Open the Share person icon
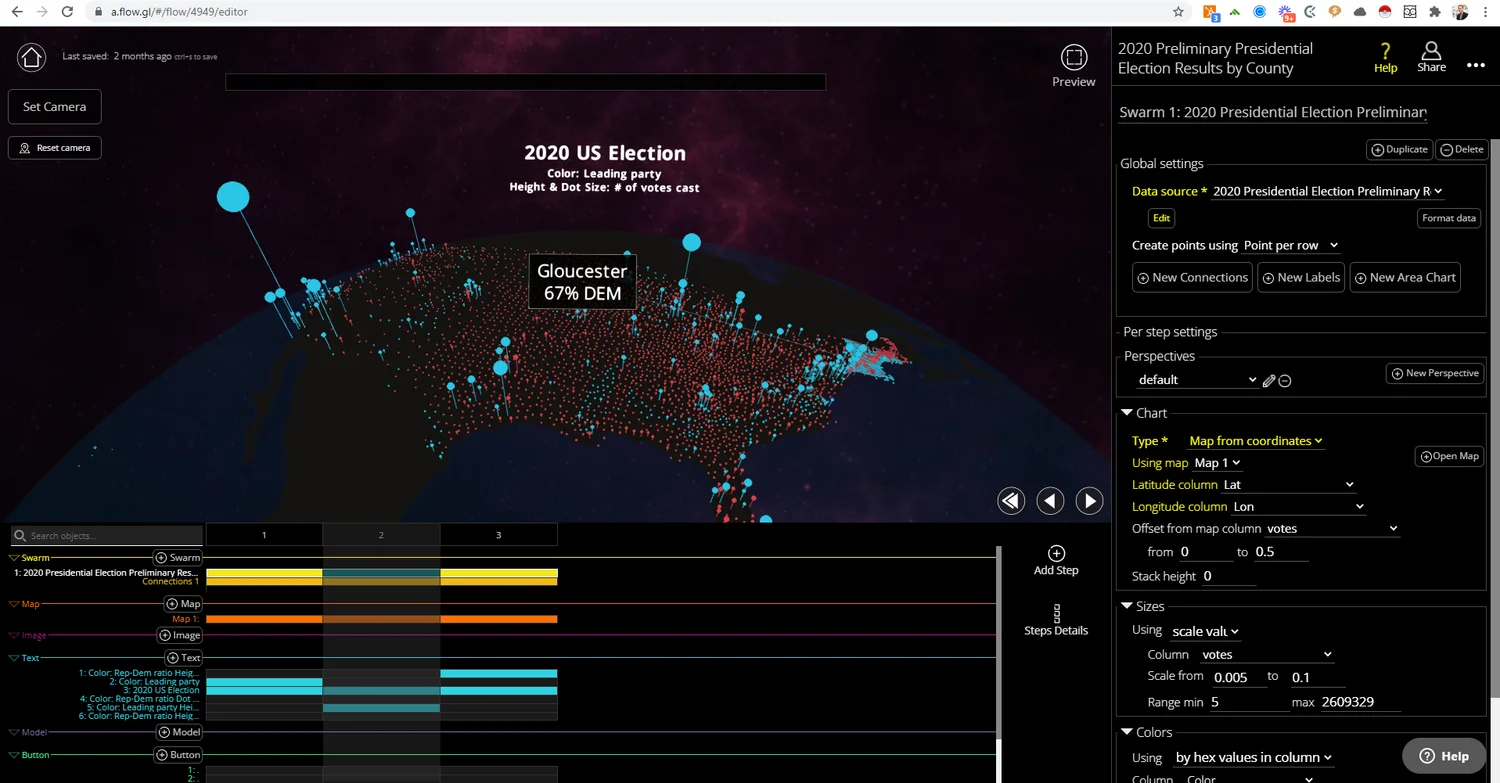The height and width of the screenshot is (783, 1500). click(x=1432, y=50)
